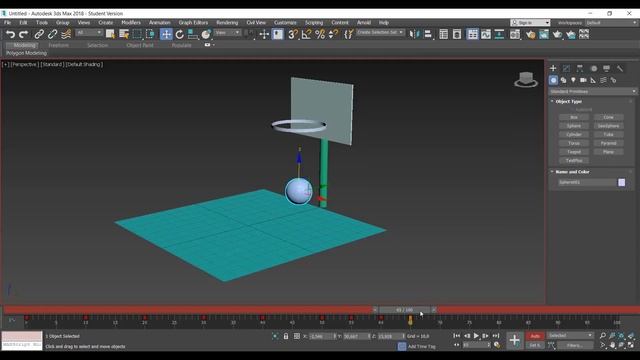Click the Select and Place icon
The width and height of the screenshot is (640, 360).
pos(206,34)
